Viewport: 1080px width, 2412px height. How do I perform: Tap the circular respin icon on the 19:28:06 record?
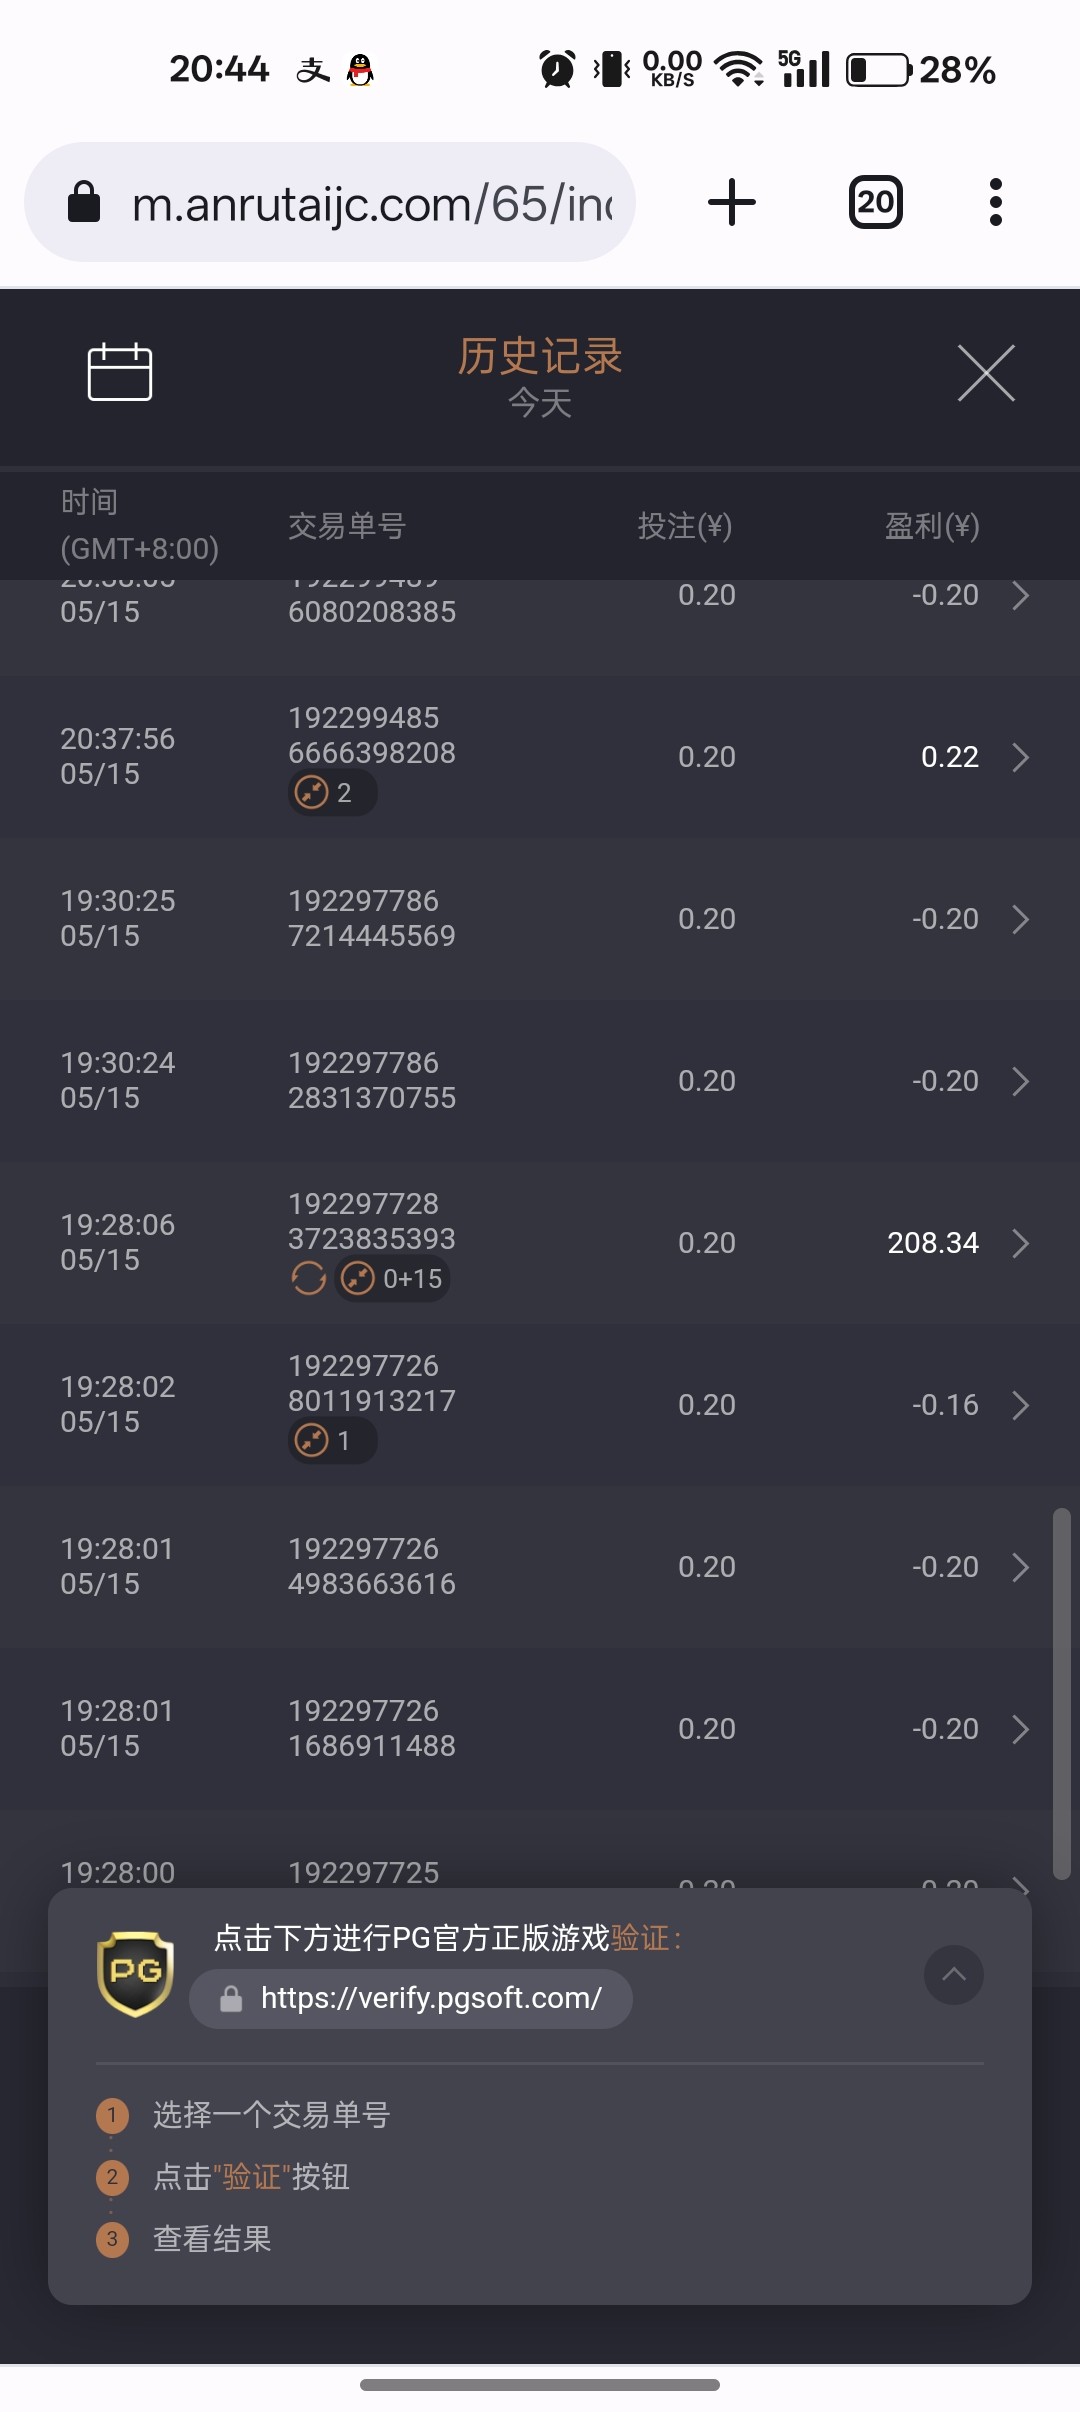(x=308, y=1278)
